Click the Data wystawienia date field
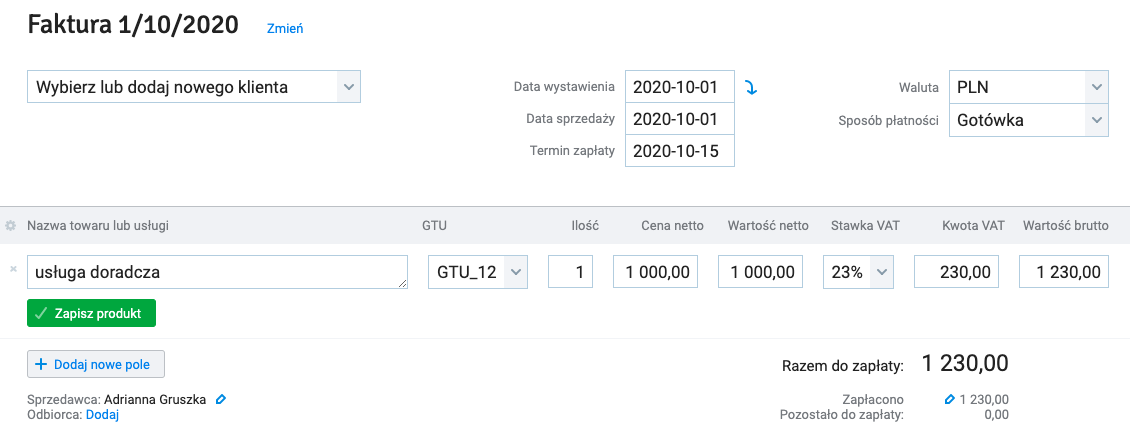1130x435 pixels. pyautogui.click(x=680, y=87)
